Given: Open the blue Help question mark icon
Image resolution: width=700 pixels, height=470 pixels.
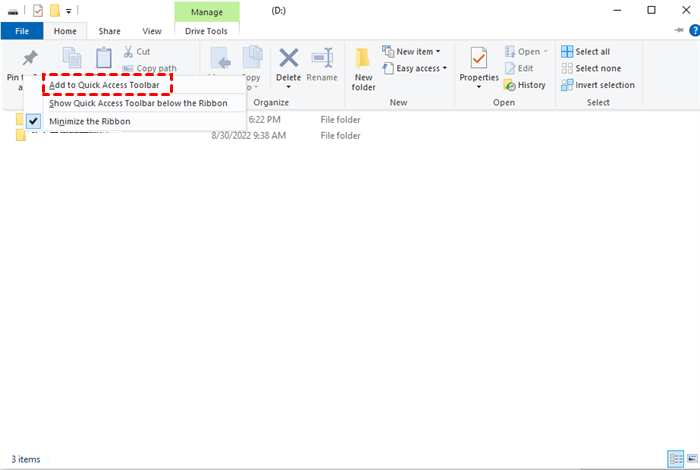Looking at the screenshot, I should pos(694,30).
